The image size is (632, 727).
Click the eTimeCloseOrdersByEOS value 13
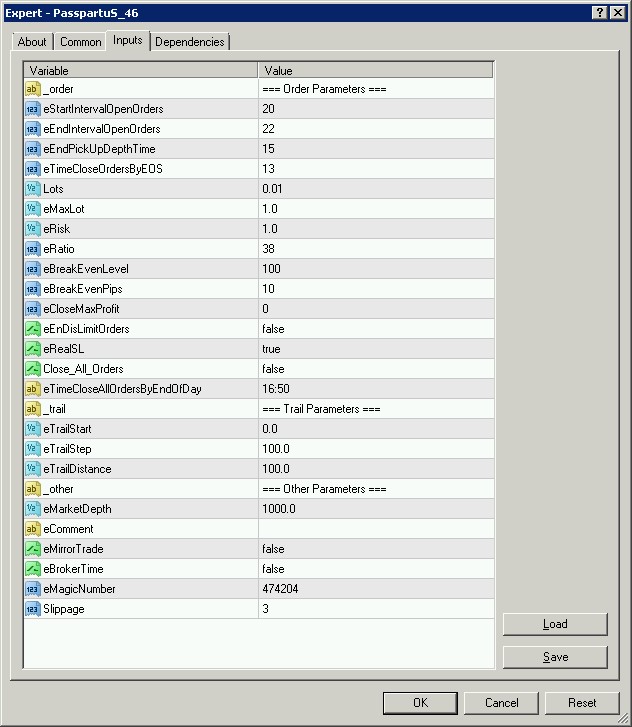pyautogui.click(x=268, y=168)
